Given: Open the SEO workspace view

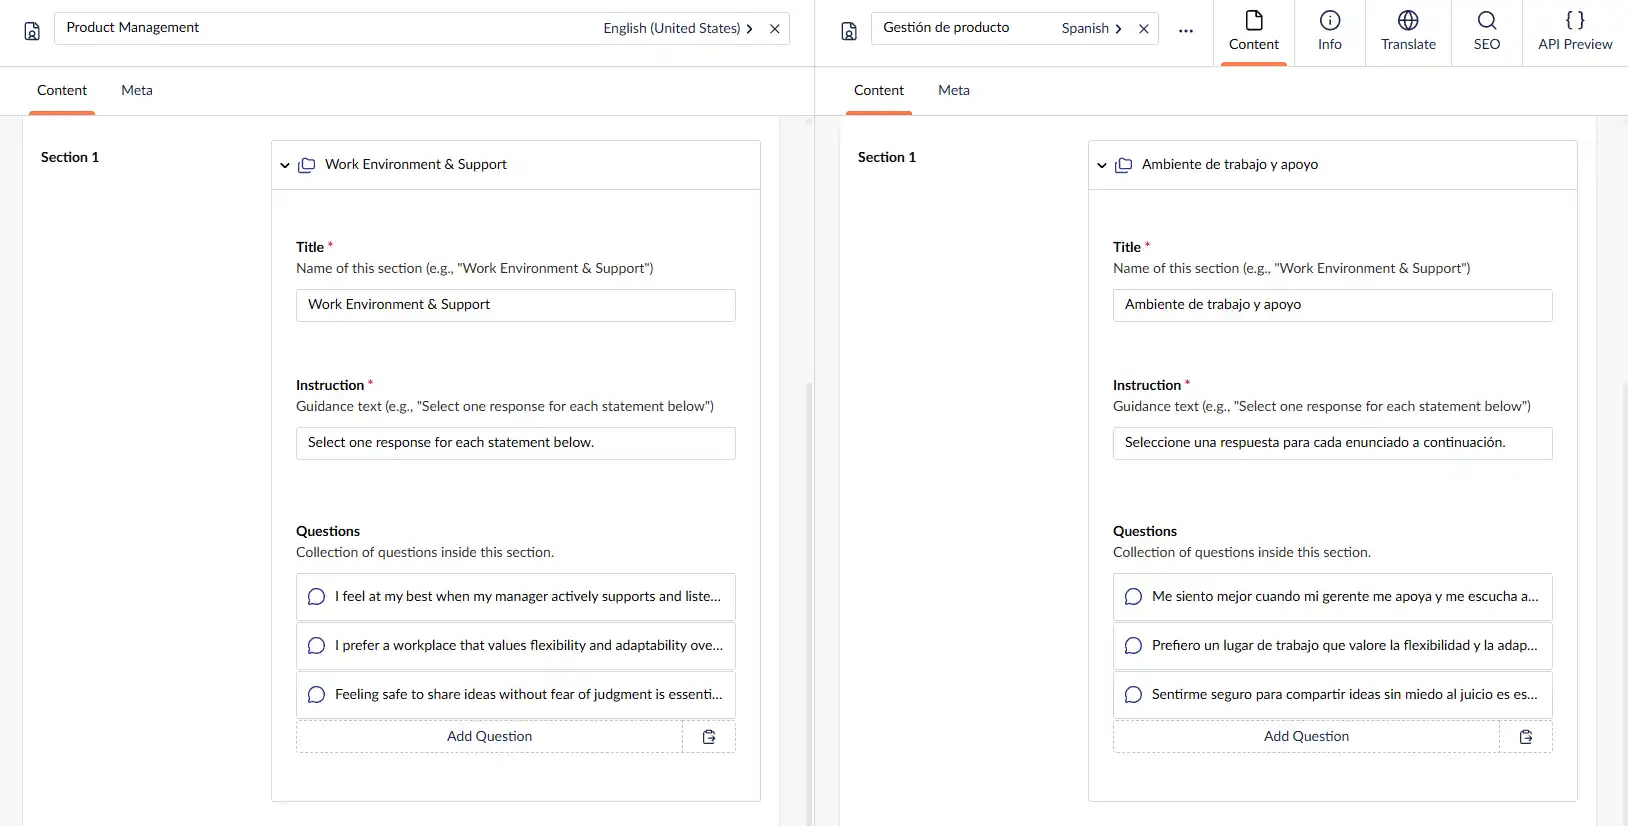Looking at the screenshot, I should tap(1487, 33).
